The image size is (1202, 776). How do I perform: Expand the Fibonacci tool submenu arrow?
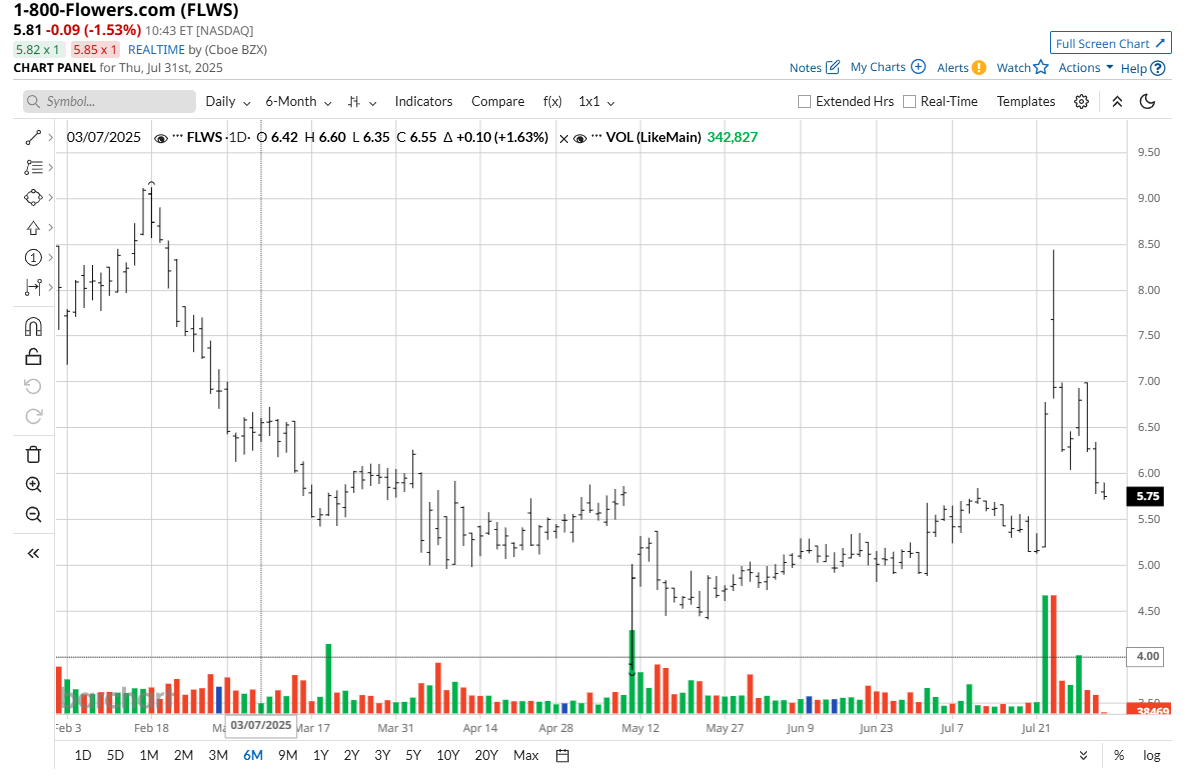coord(50,168)
